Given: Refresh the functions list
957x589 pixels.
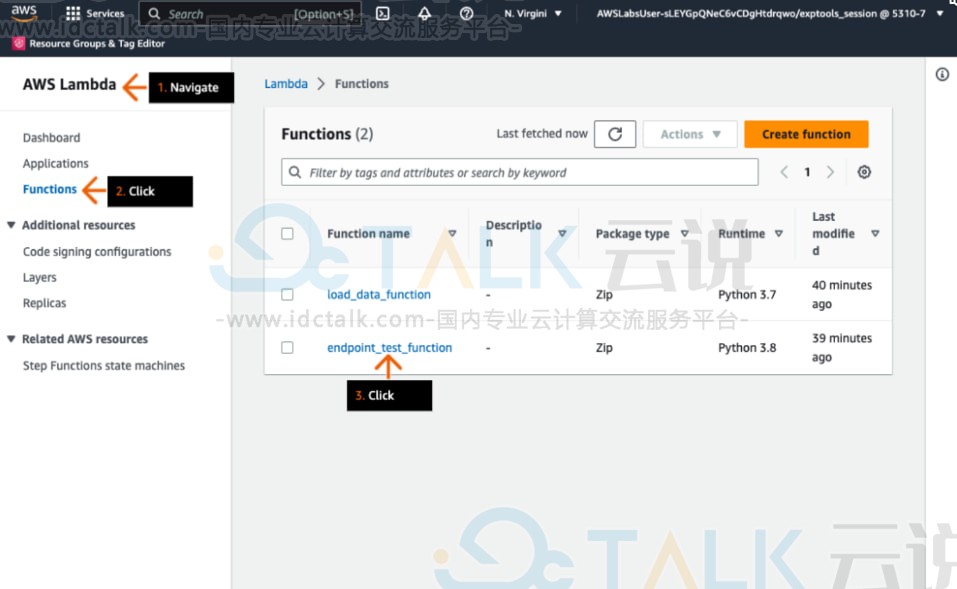Looking at the screenshot, I should 615,134.
